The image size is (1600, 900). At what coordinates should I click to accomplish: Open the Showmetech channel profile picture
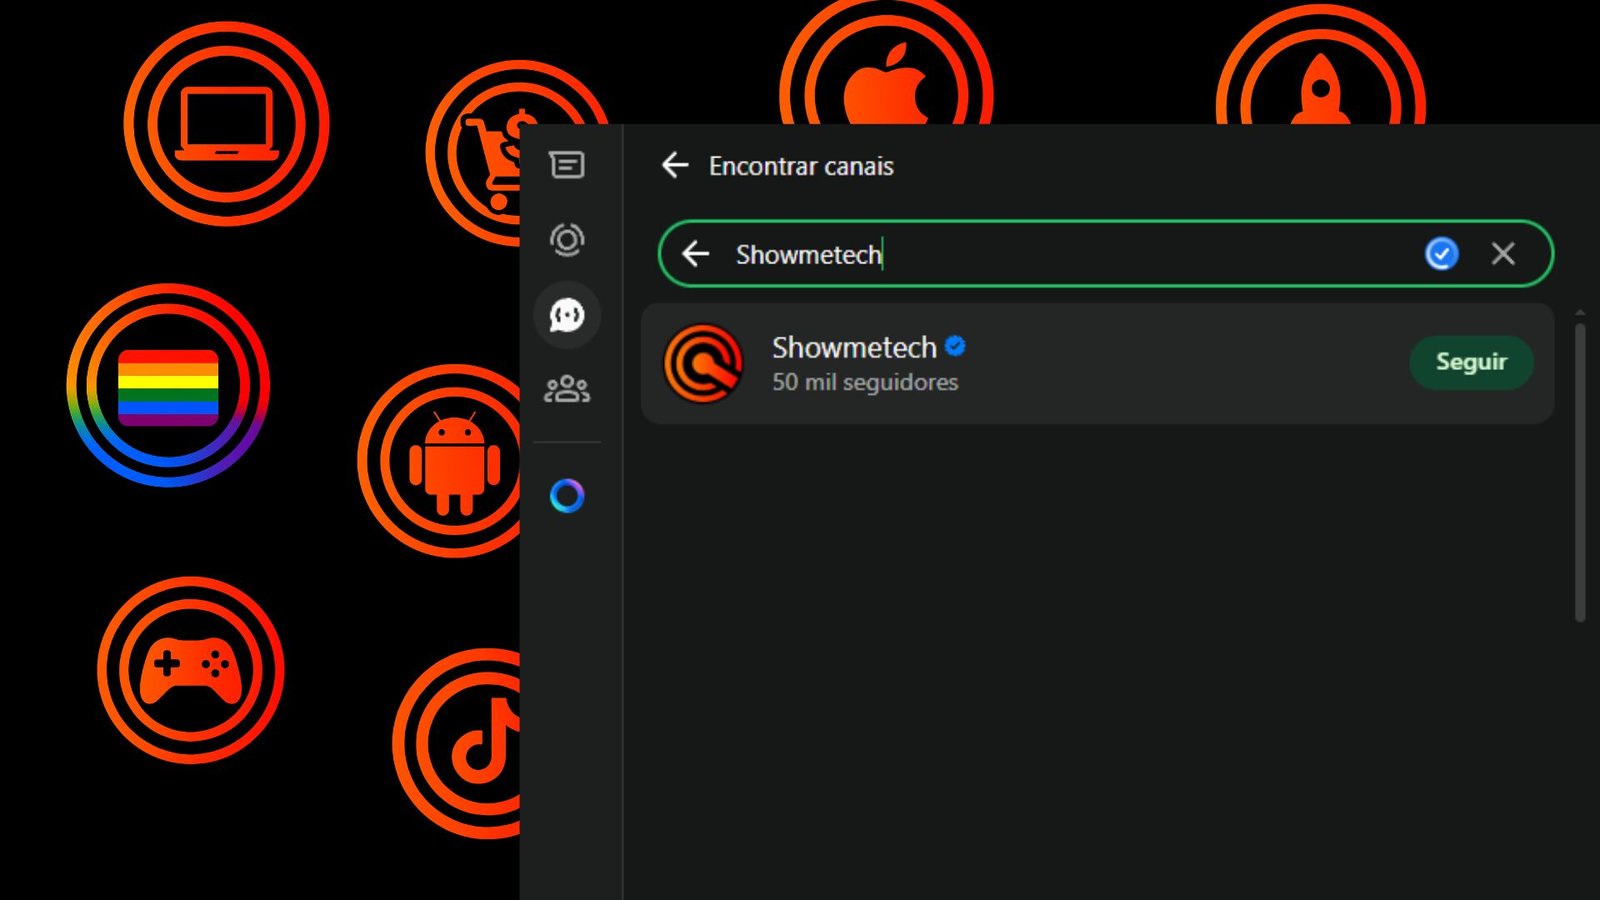point(704,363)
